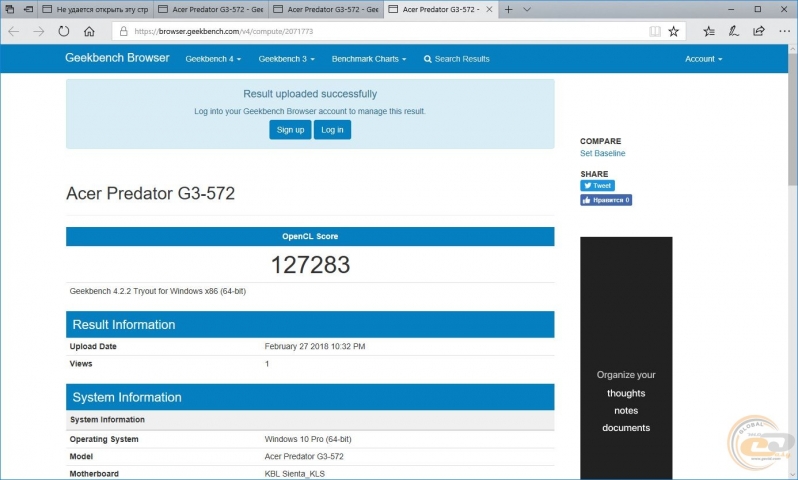Click the Facebook like button
Image resolution: width=798 pixels, height=480 pixels.
tap(606, 200)
